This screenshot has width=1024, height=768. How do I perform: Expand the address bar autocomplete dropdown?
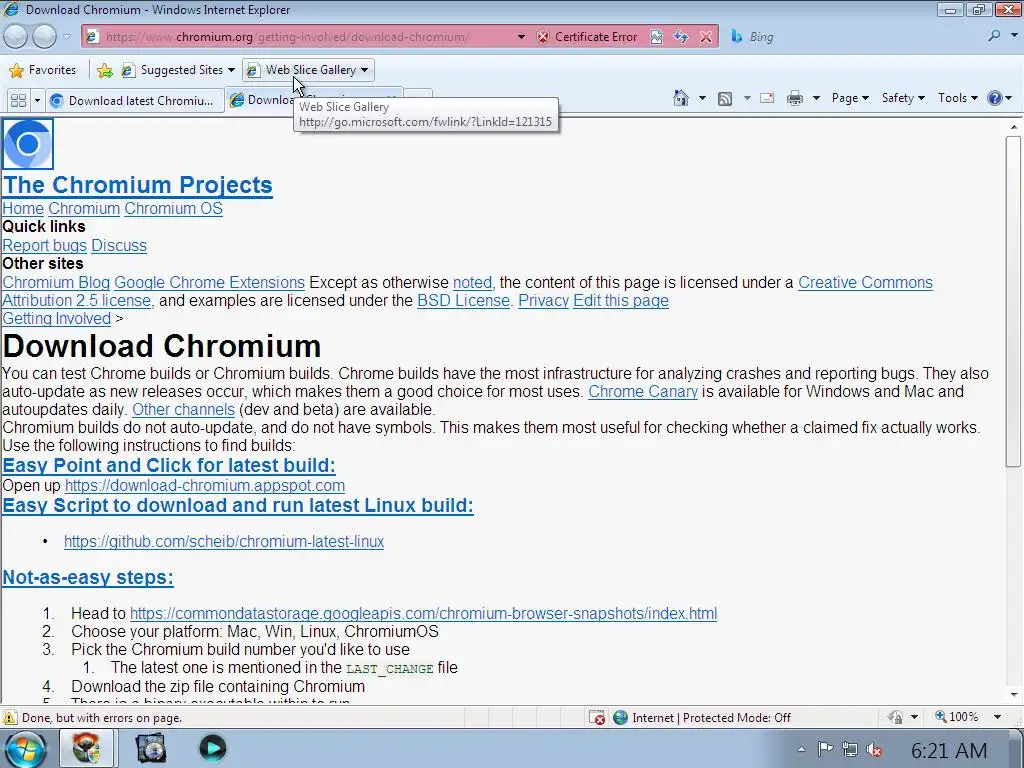(521, 37)
